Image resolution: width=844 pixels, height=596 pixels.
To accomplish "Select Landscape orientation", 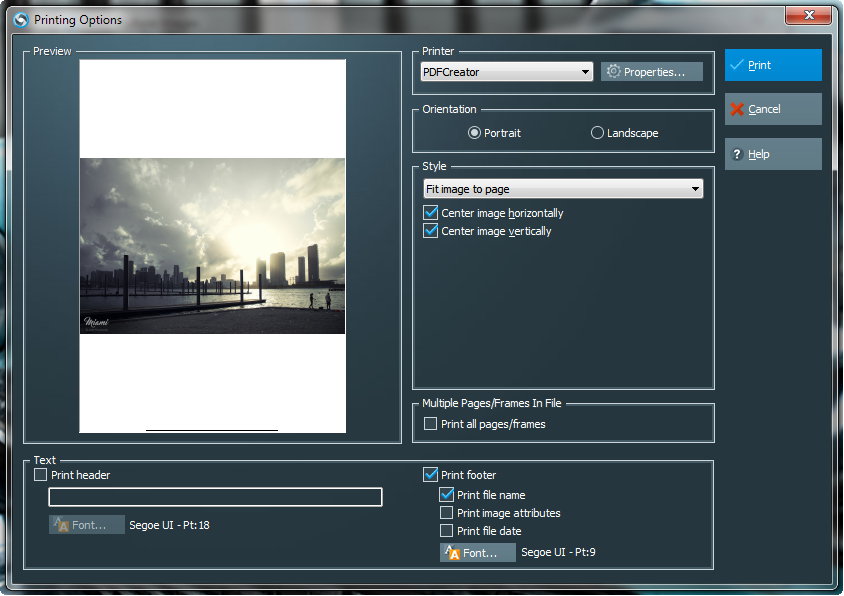I will coord(598,133).
